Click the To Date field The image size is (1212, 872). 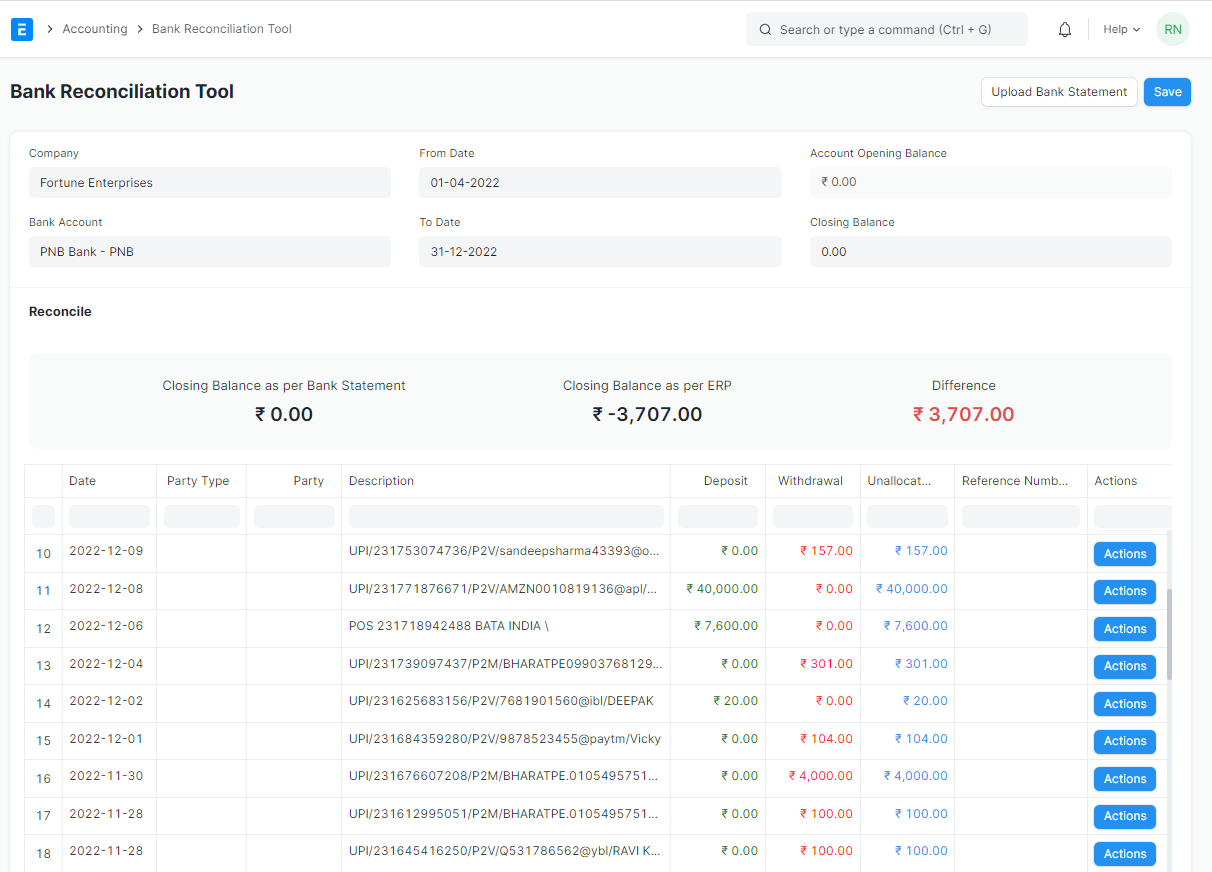[600, 252]
